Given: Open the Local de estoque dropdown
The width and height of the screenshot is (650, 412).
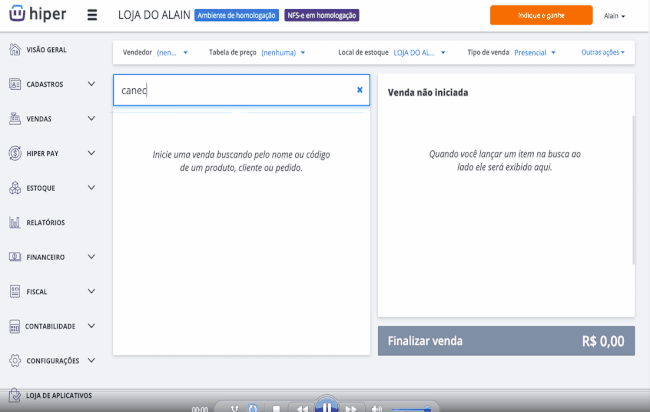Looking at the screenshot, I should 419,53.
